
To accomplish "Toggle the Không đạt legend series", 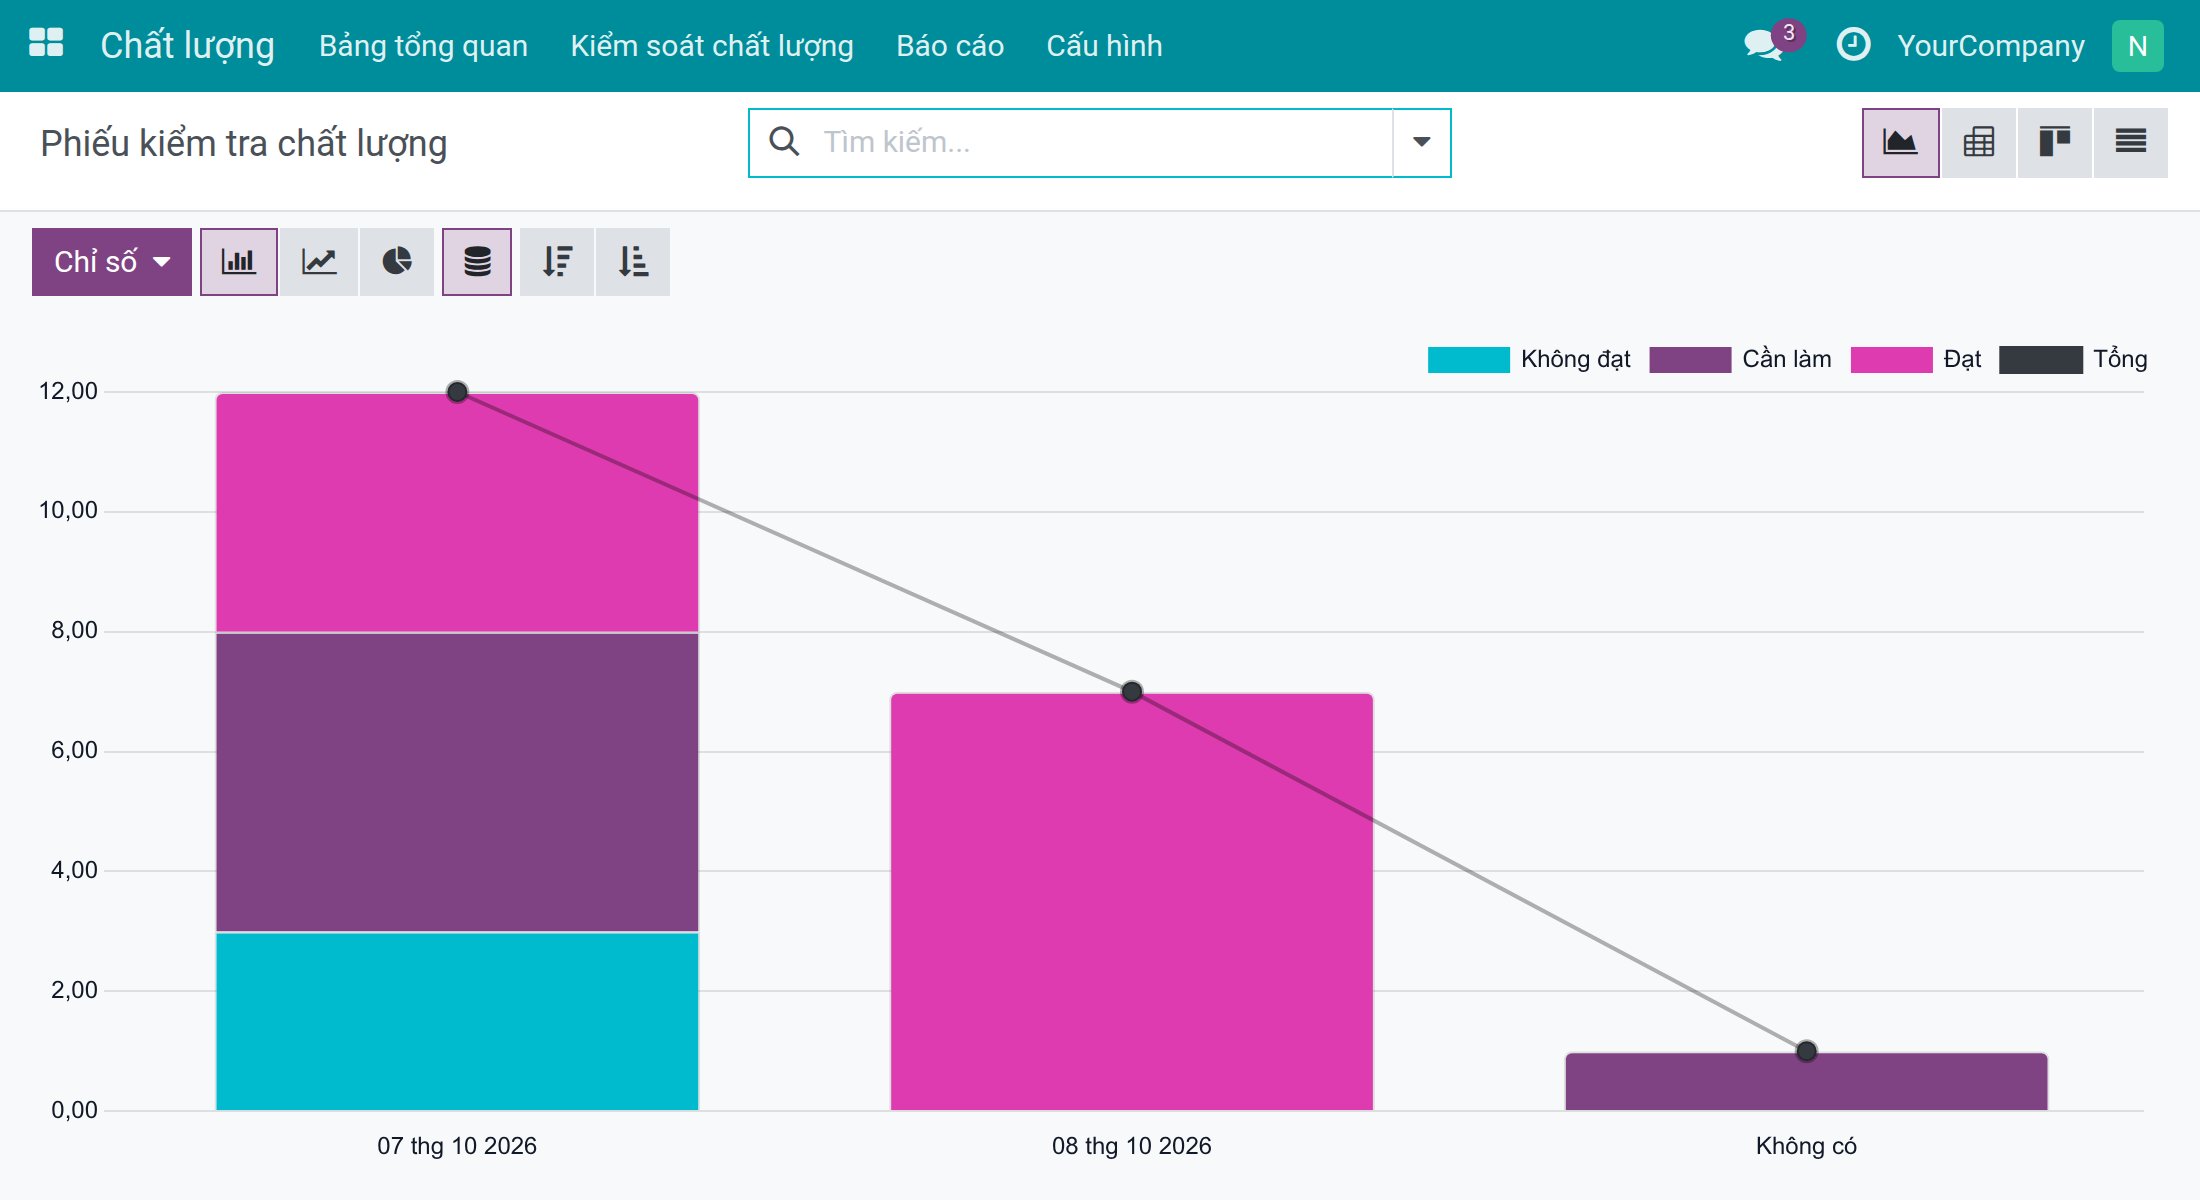I will (x=1529, y=359).
